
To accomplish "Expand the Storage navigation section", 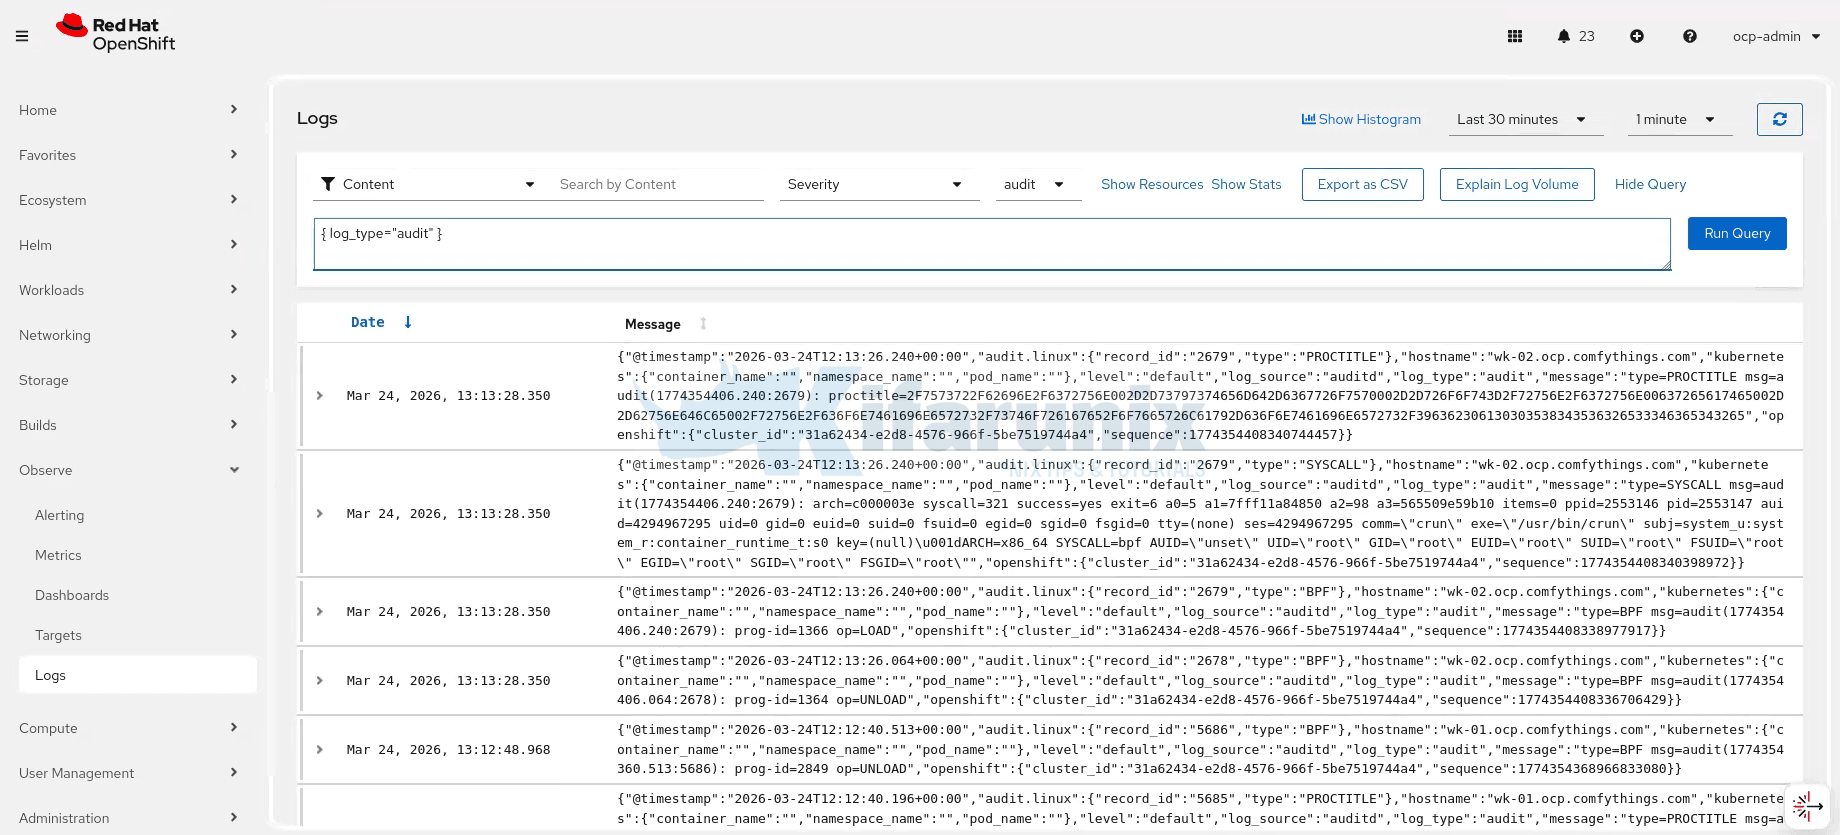I will [128, 380].
